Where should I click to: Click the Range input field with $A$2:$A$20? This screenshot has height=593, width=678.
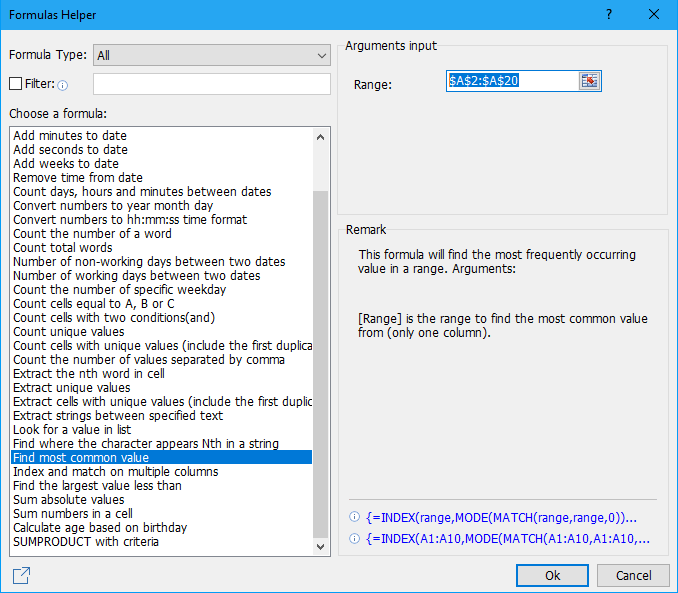pyautogui.click(x=511, y=81)
